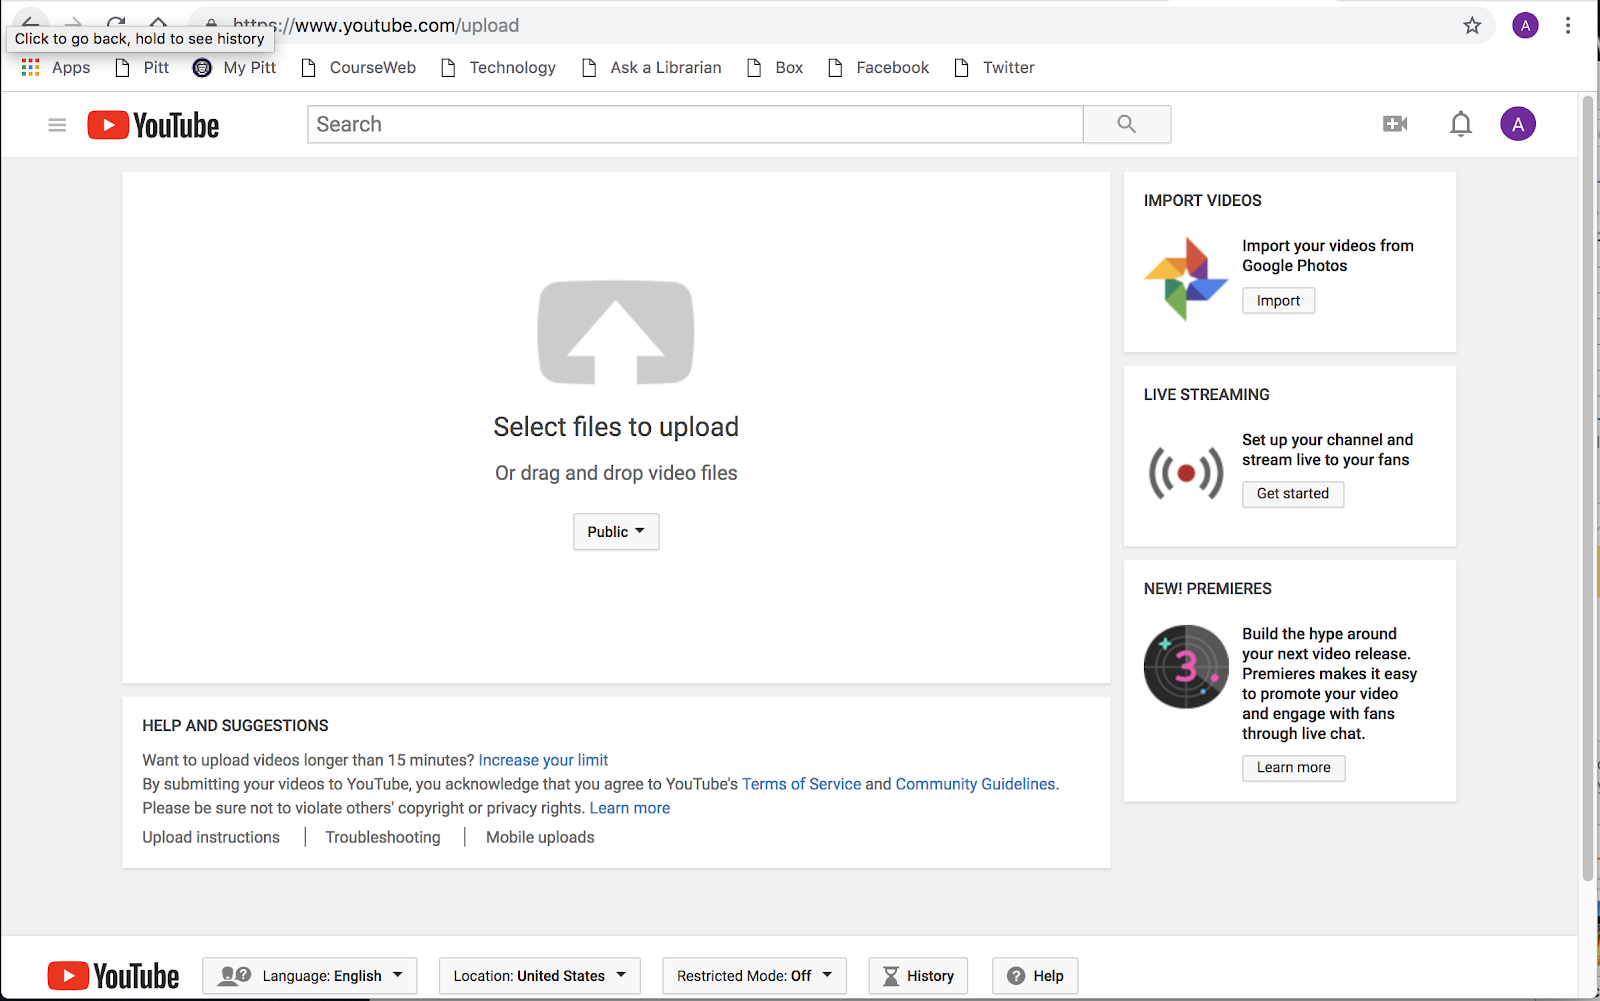1600x1001 pixels.
Task: Open the Help button in footer
Action: coord(1035,976)
